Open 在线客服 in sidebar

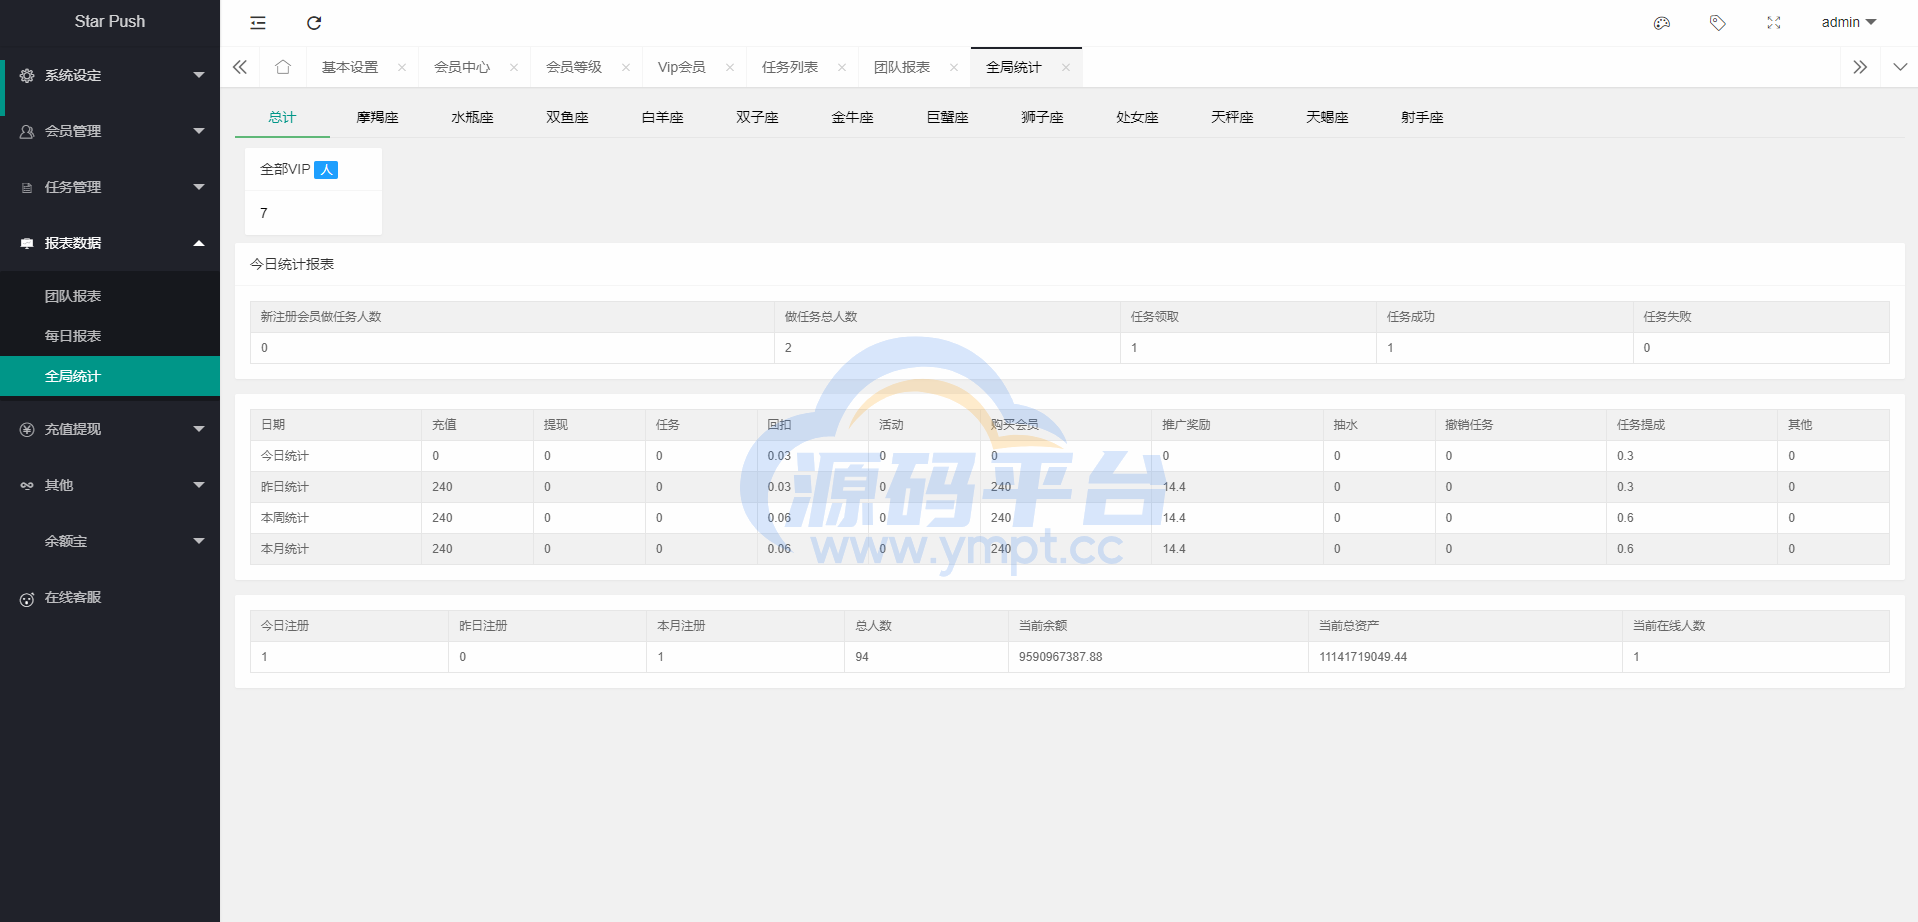click(x=110, y=597)
